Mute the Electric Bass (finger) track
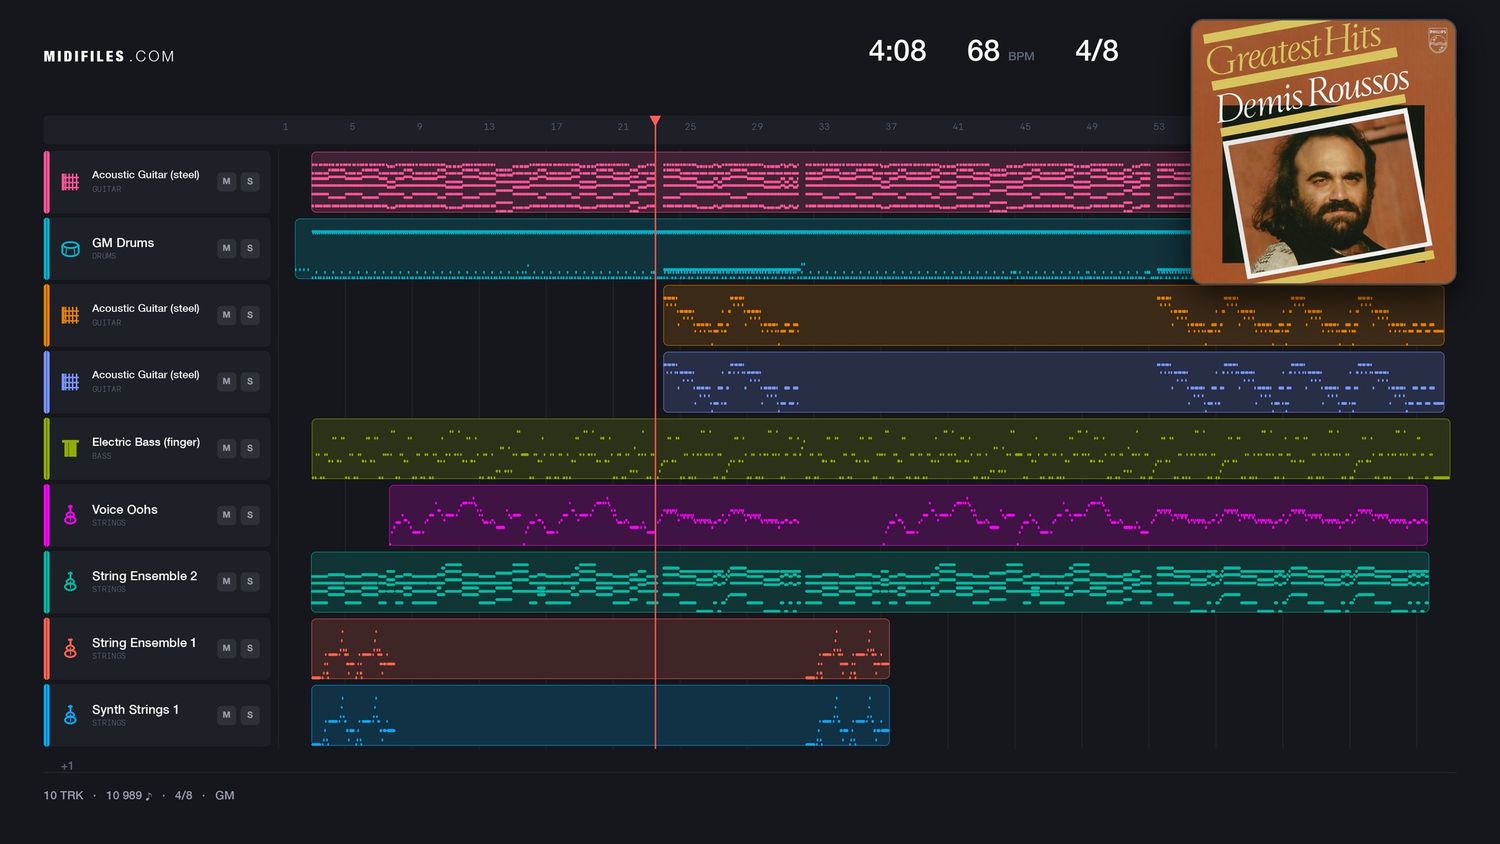Viewport: 1500px width, 844px height. (x=227, y=448)
